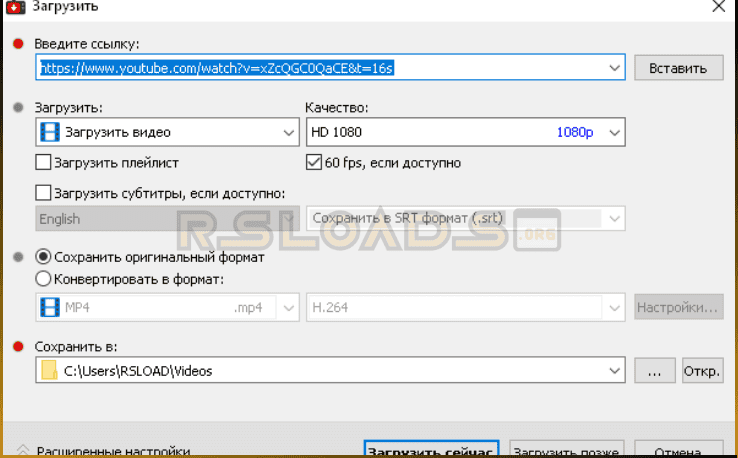738x458 pixels.
Task: Open the save folder path dropdown arrow
Action: [x=614, y=370]
